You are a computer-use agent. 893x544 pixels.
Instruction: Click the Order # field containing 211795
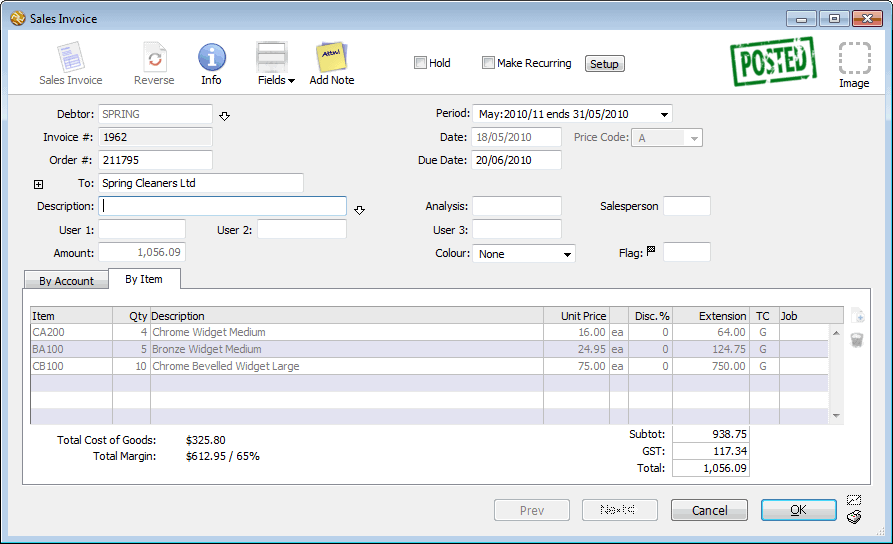(x=155, y=160)
